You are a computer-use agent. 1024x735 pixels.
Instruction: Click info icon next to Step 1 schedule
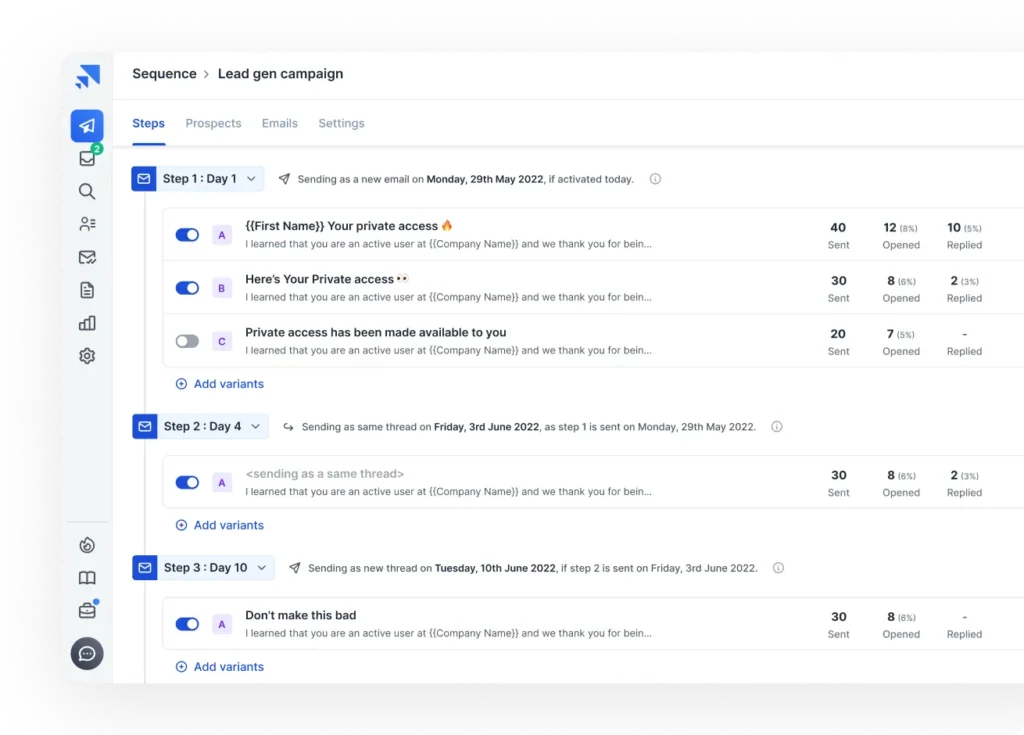(655, 179)
